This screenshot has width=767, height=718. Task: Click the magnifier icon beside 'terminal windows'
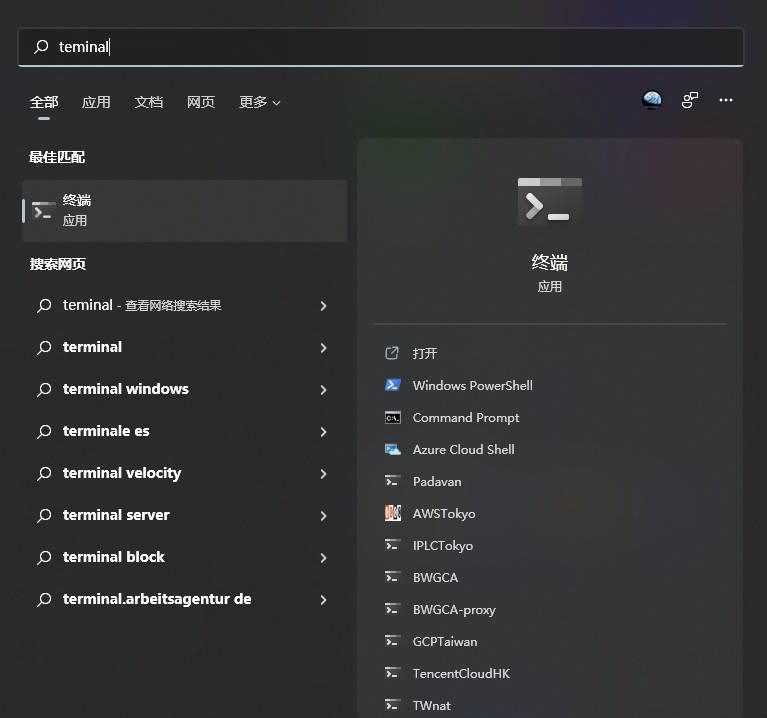click(44, 389)
